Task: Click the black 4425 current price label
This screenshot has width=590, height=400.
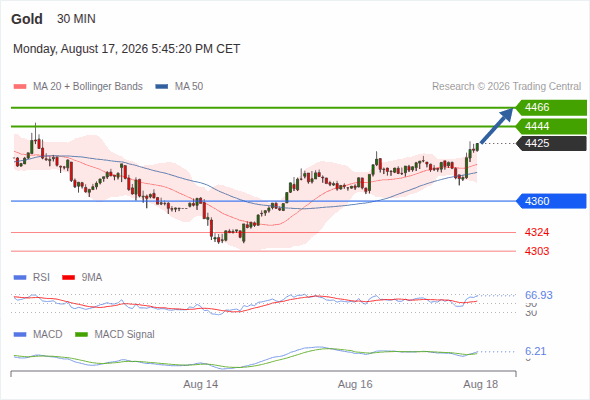Action: (551, 144)
